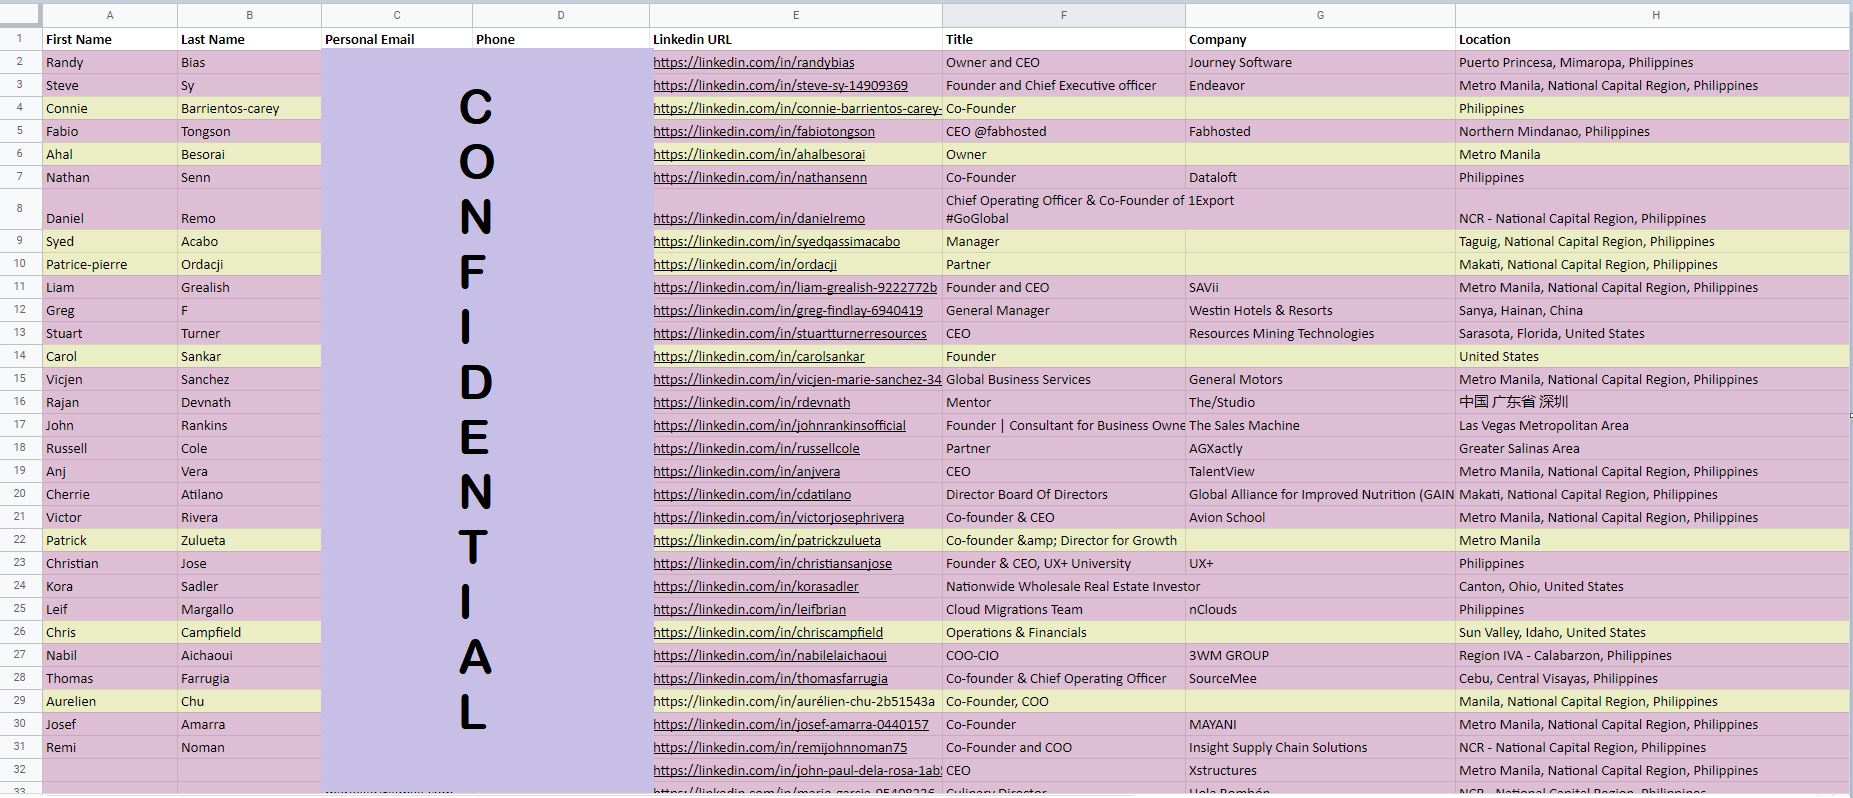Select column F header
Screen dimensions: 1853x798
click(x=1064, y=15)
